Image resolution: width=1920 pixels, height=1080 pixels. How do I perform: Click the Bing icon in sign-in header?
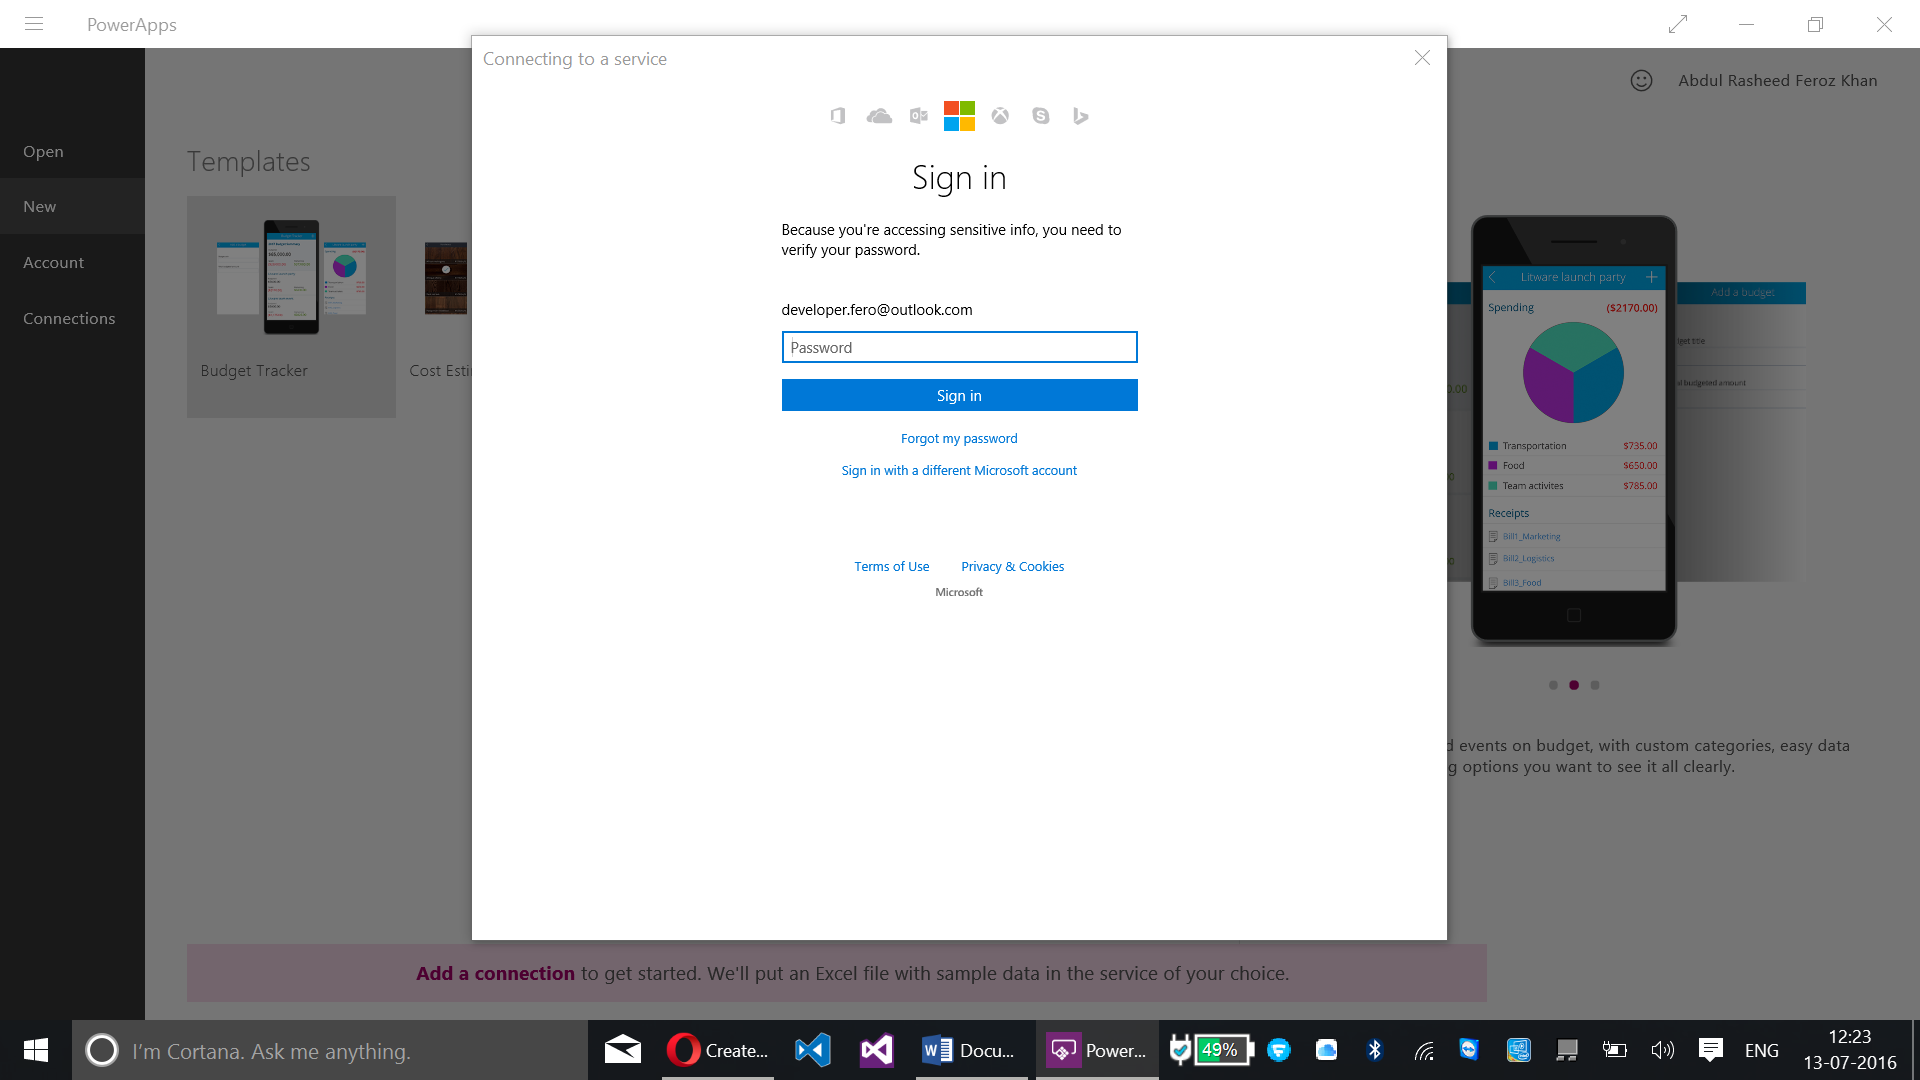click(x=1080, y=116)
